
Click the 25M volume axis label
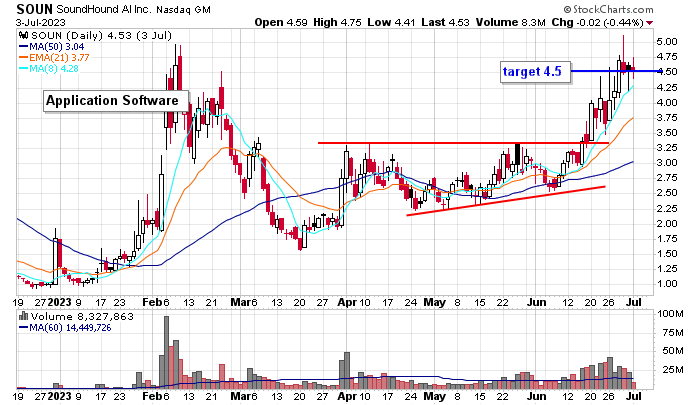pyautogui.click(x=673, y=370)
